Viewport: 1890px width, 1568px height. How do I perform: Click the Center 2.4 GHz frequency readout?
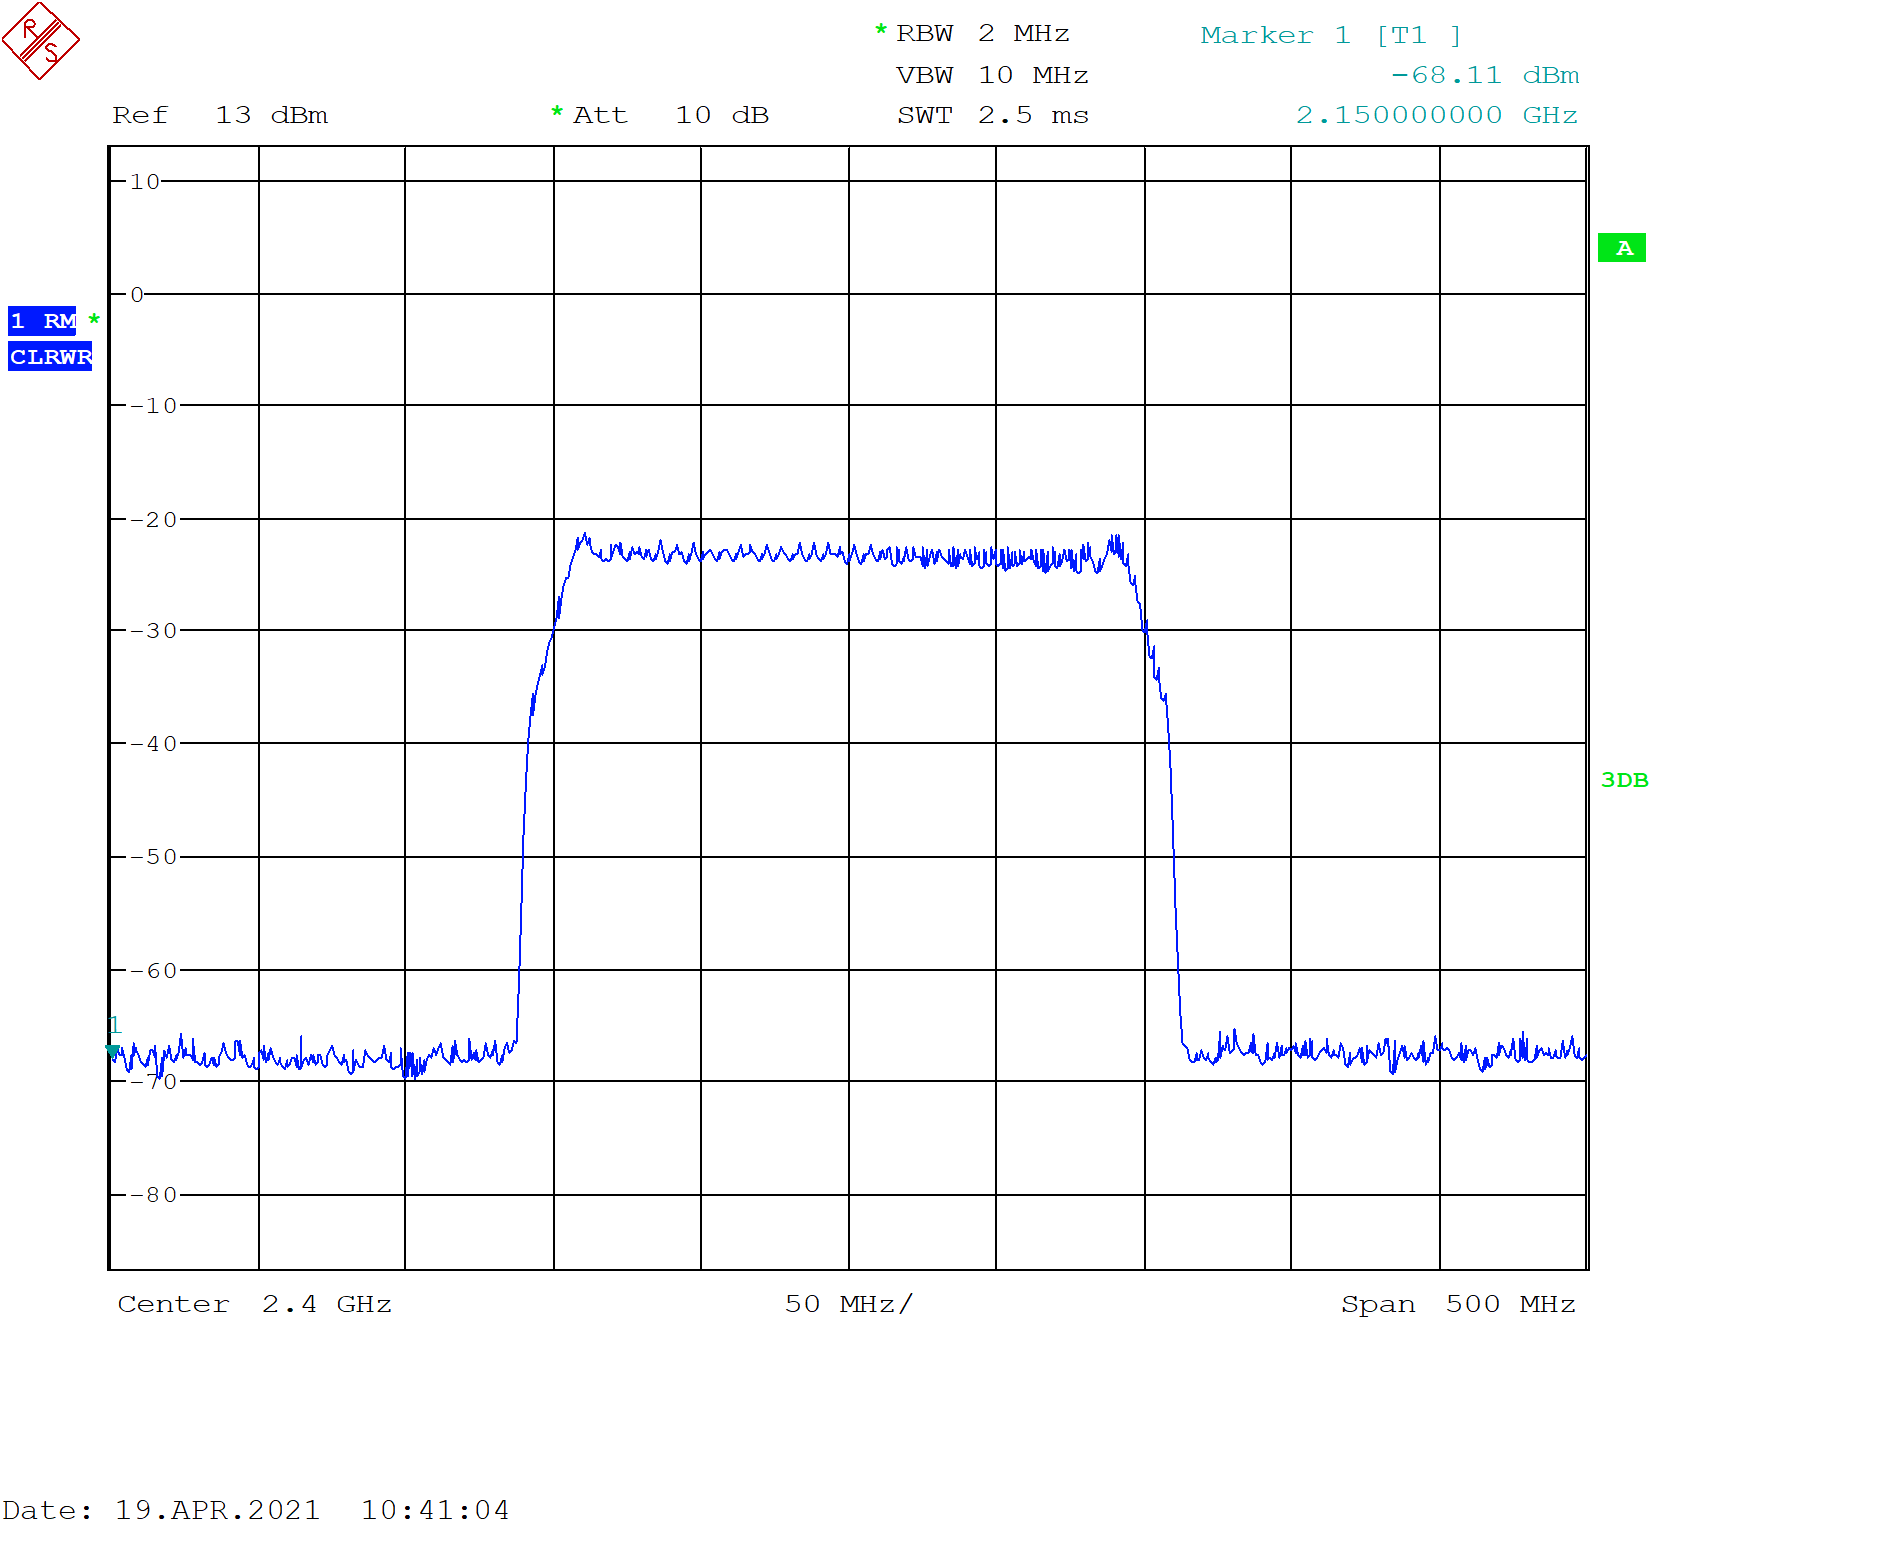pos(255,1303)
